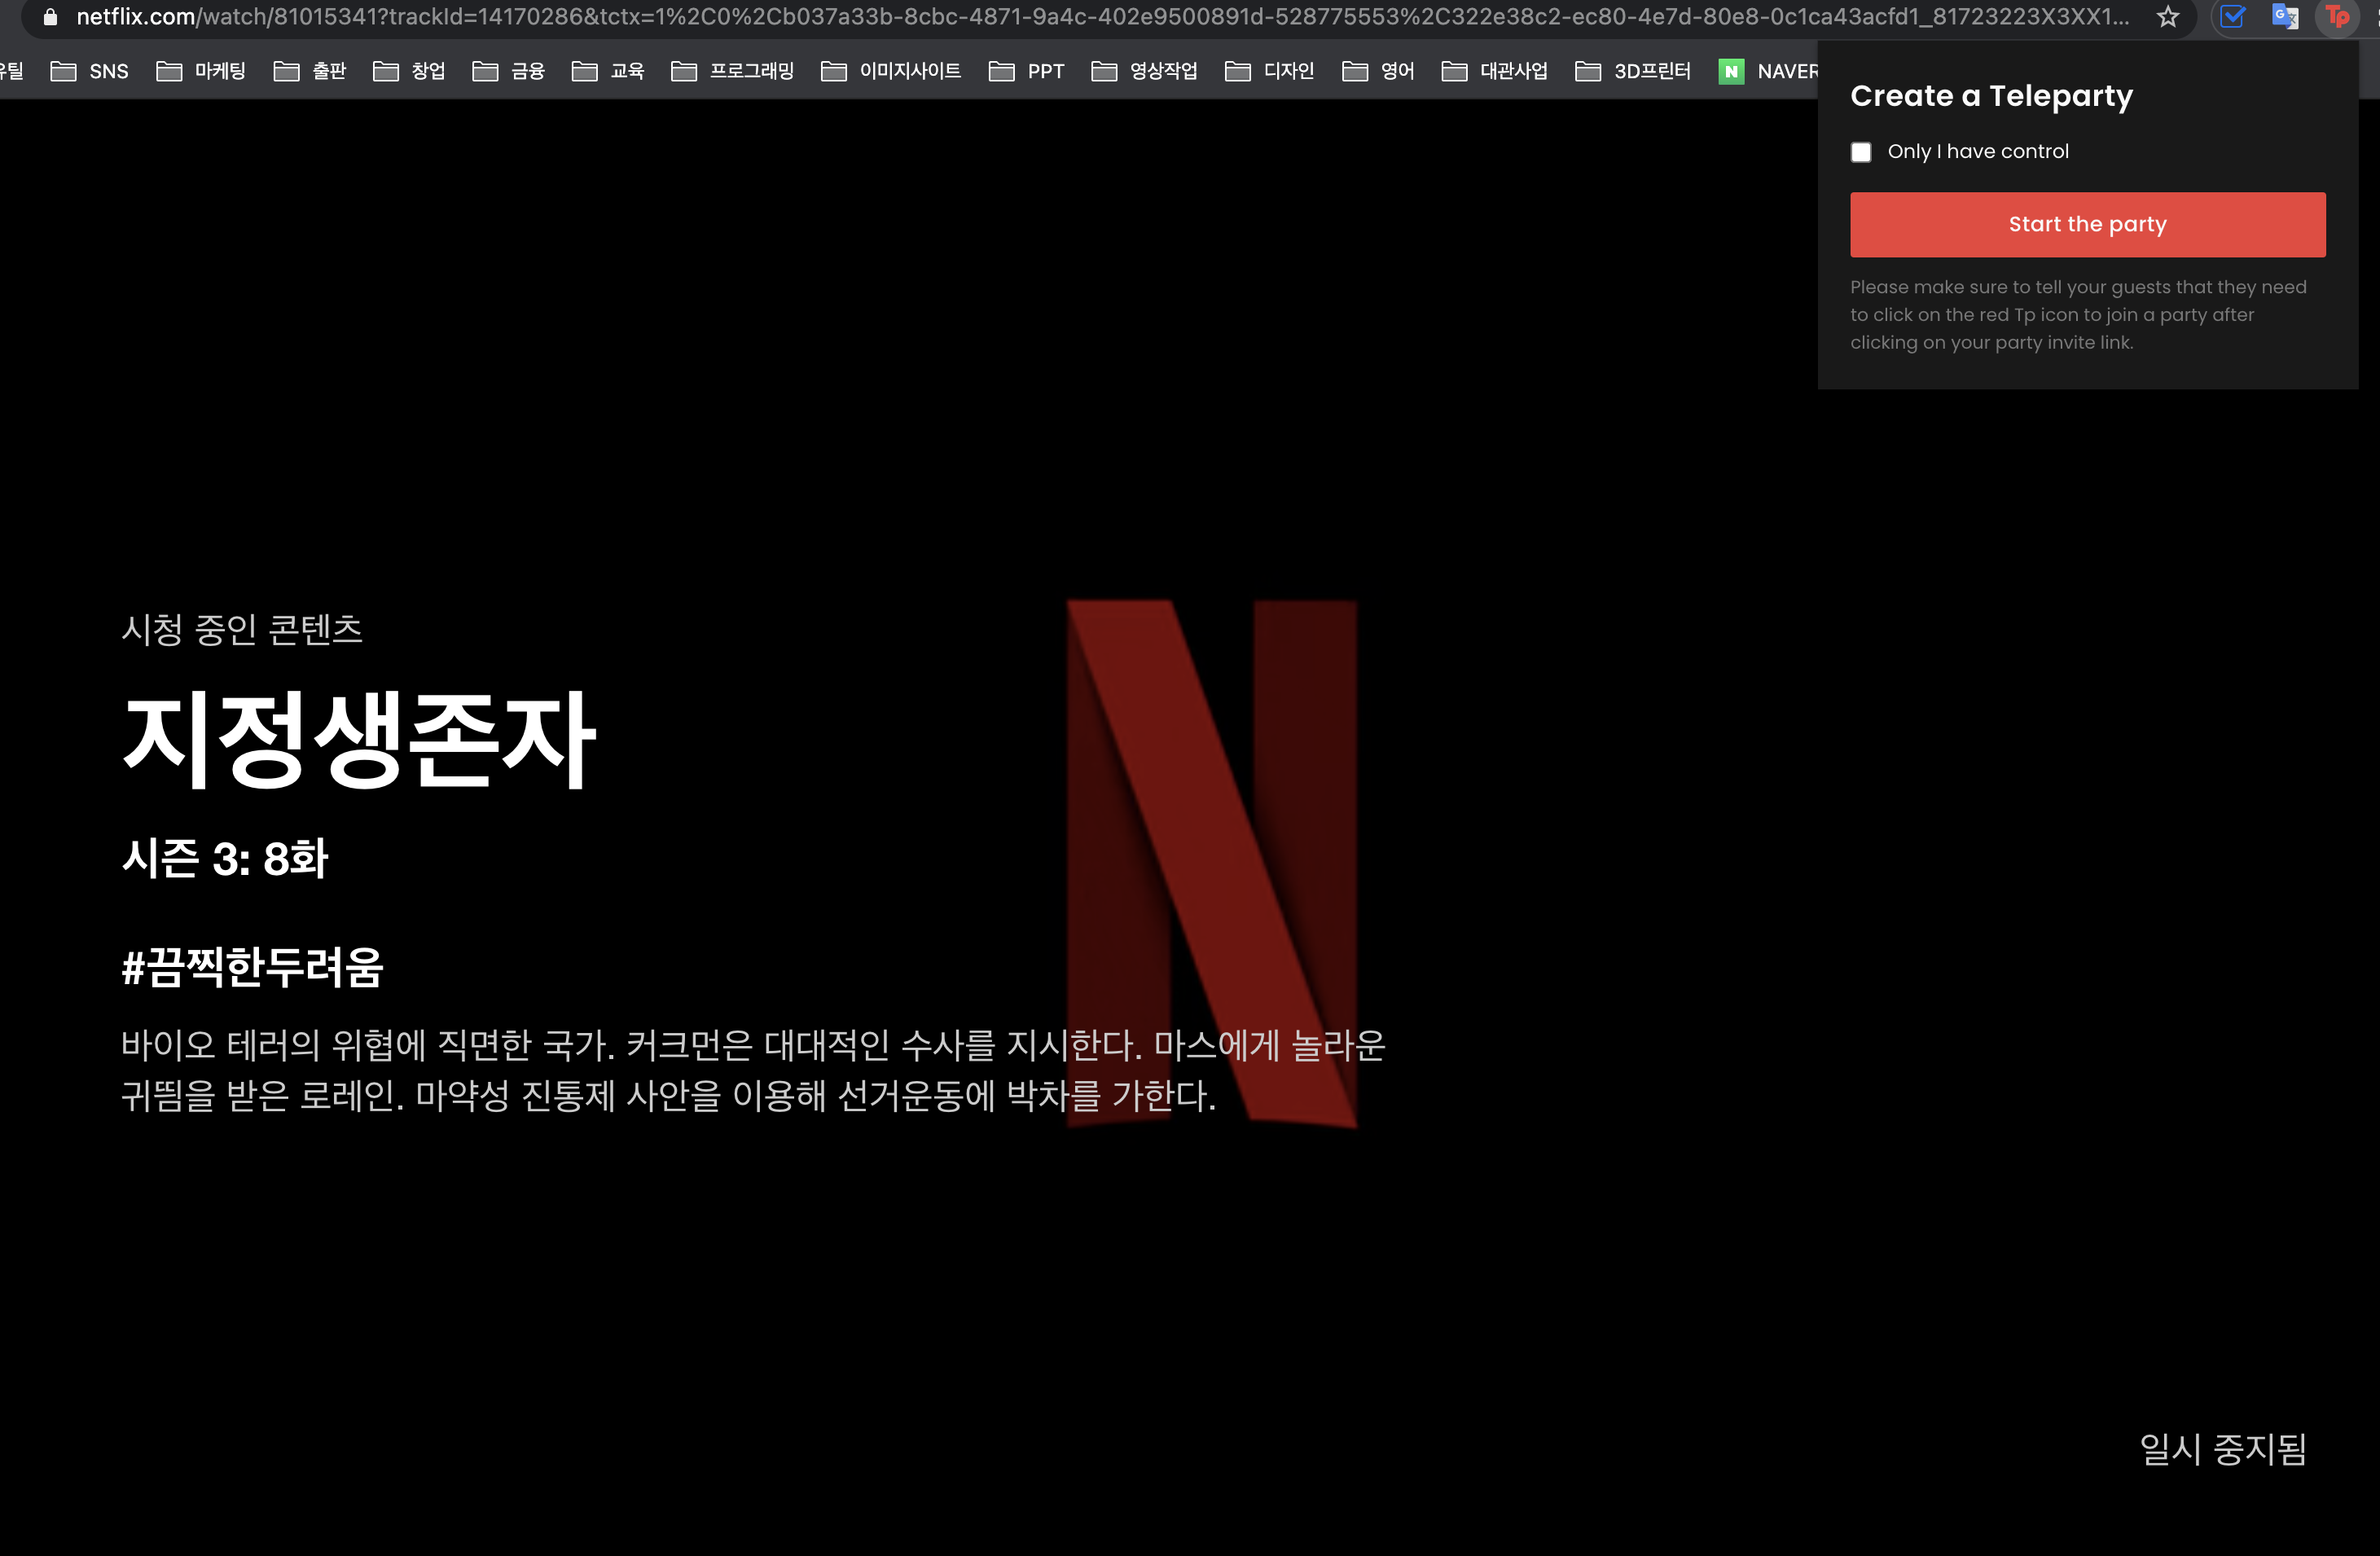Click the 'Create a Teleparty' heading
Screen dimensions: 2380x1556
point(1991,96)
